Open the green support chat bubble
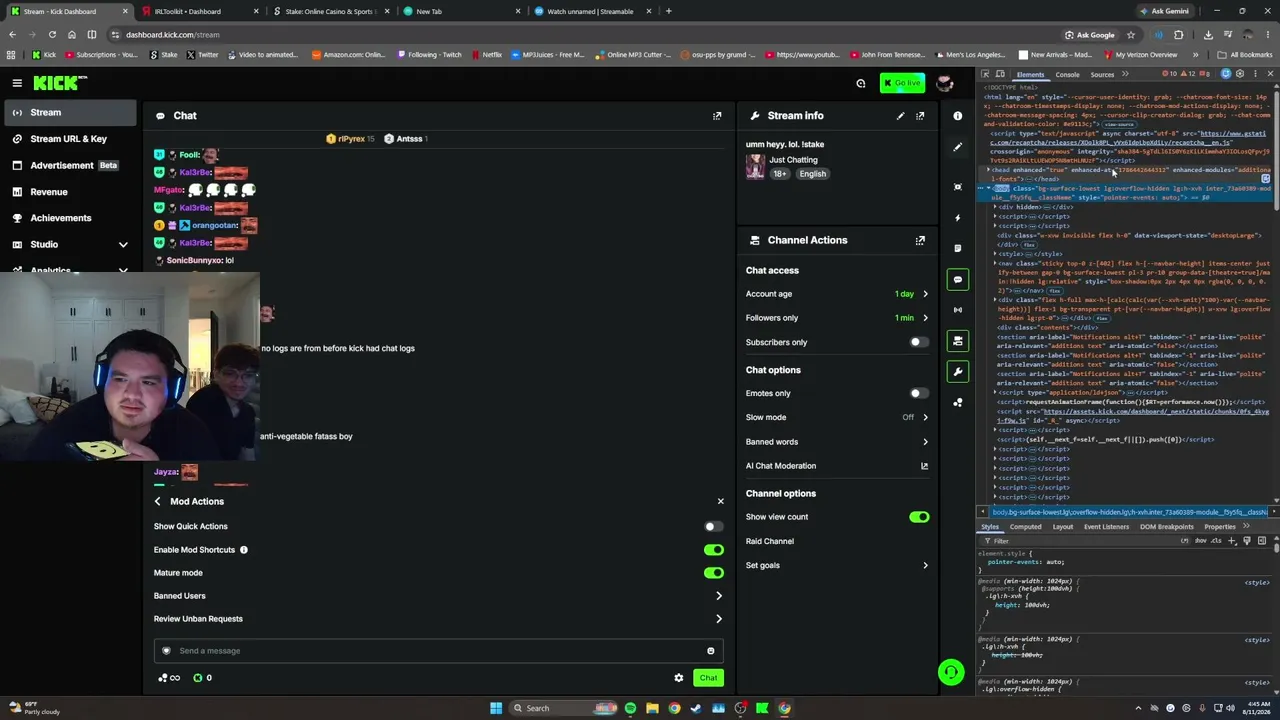1280x720 pixels. (951, 672)
